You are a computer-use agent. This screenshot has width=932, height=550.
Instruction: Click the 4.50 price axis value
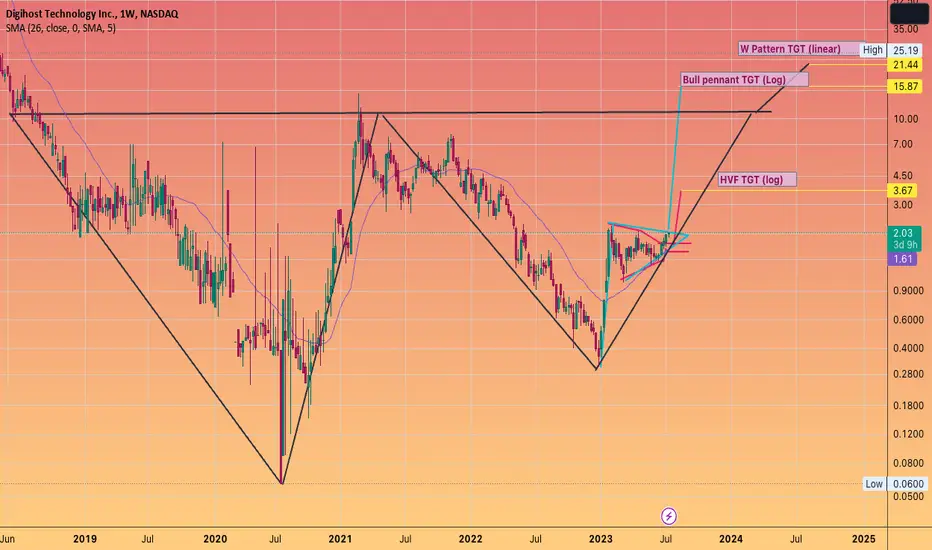click(x=903, y=175)
